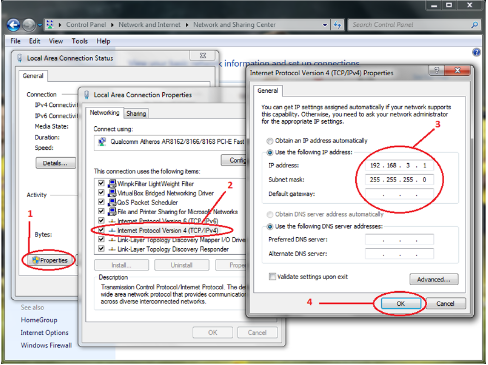Uncheck VirtualBox Bridged Networking Driver checkbox
488x365 pixels.
tap(101, 192)
